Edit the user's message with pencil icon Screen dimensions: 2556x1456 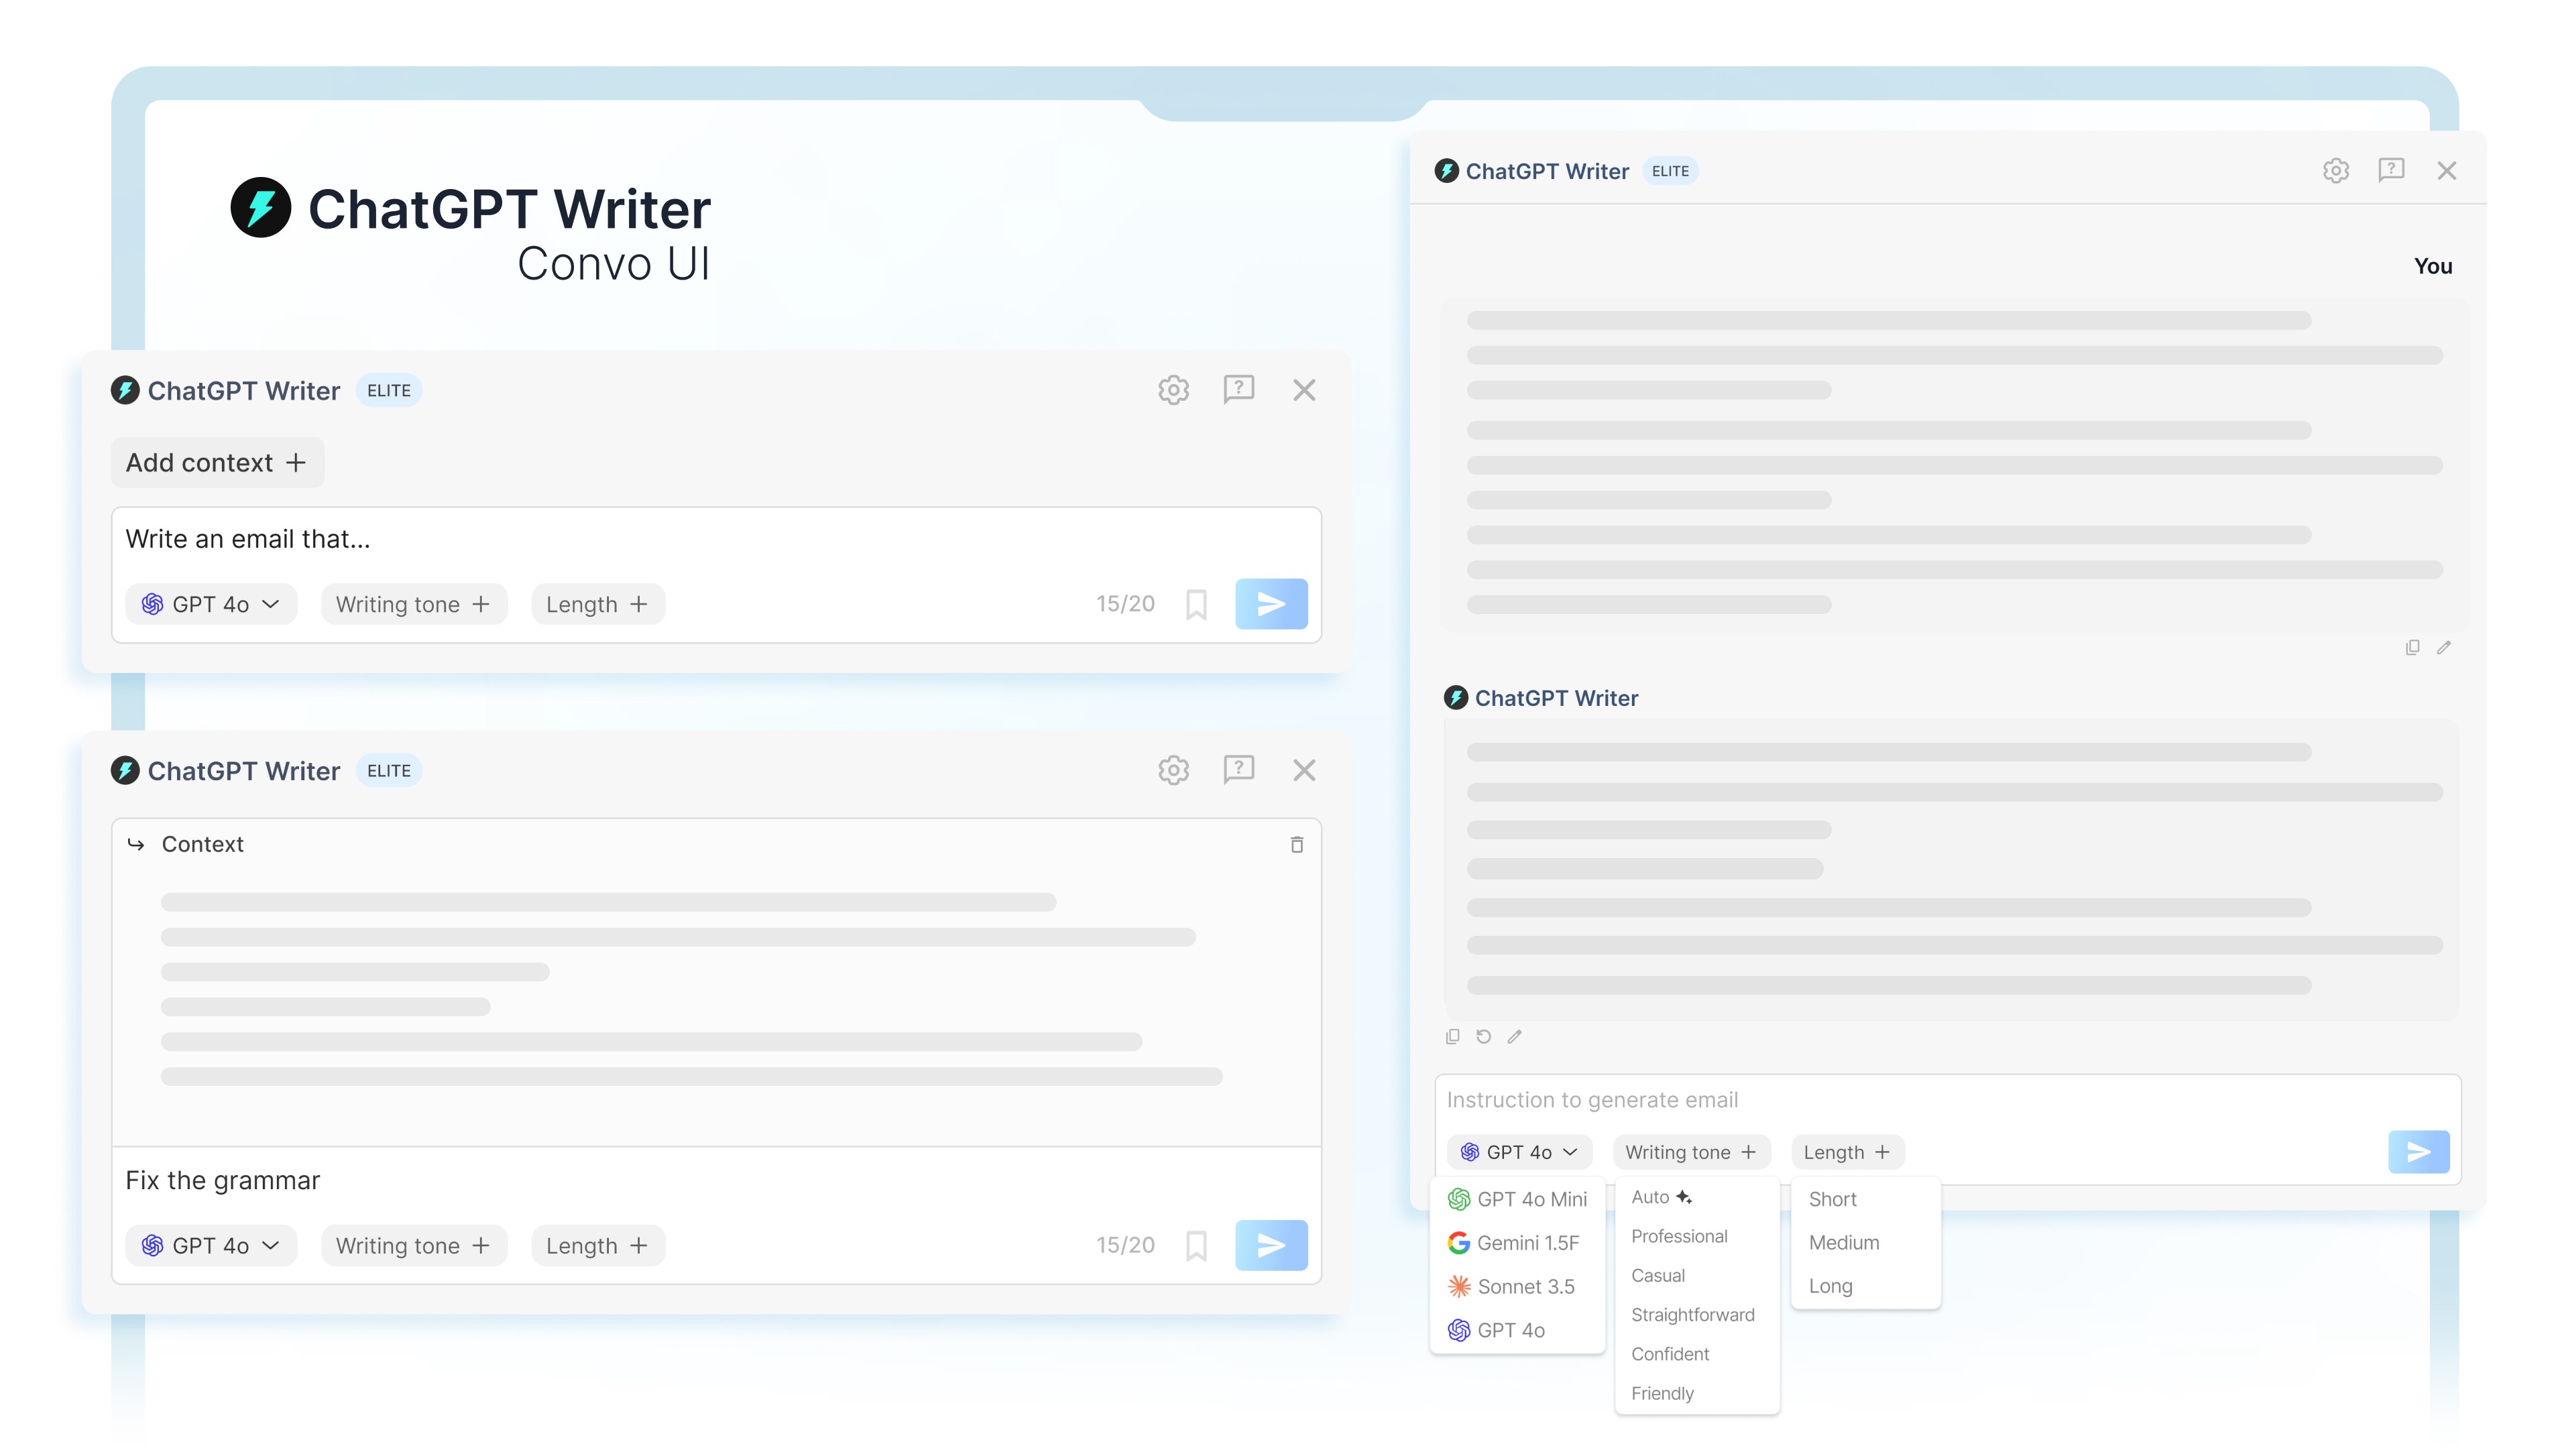click(2443, 648)
